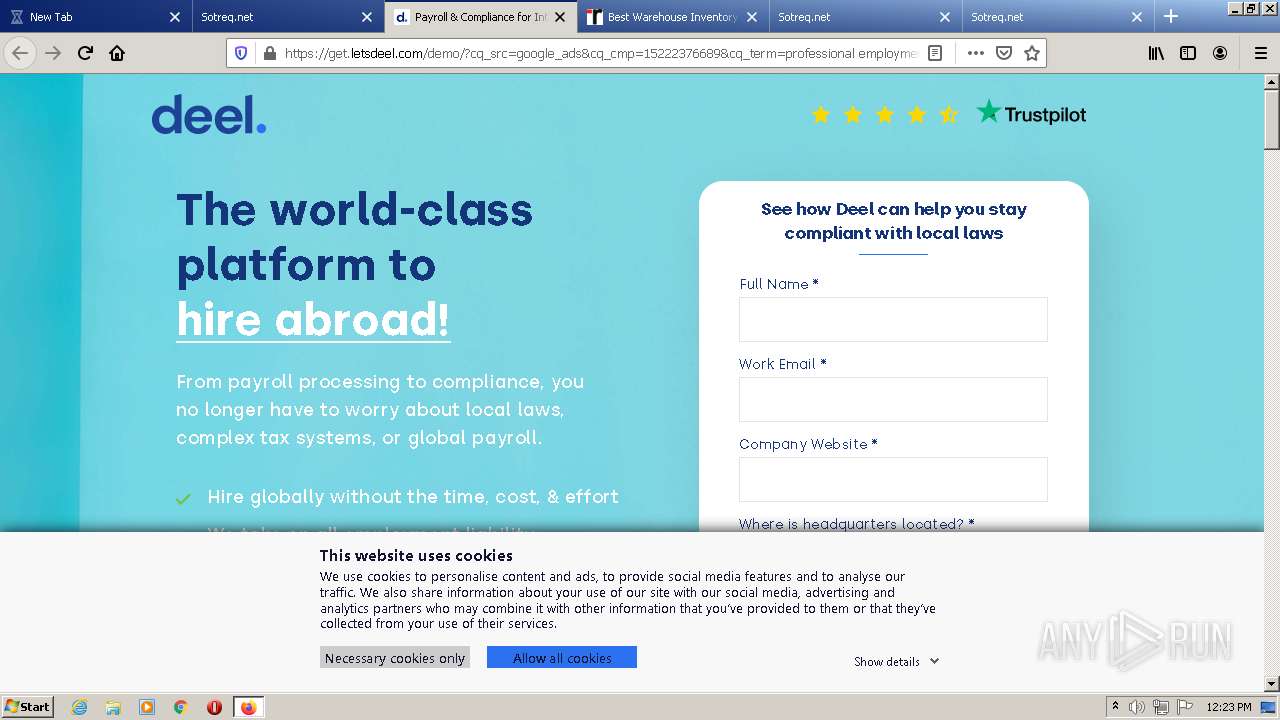The width and height of the screenshot is (1280, 720).
Task: Open the Opera taskbar icon
Action: click(x=214, y=707)
